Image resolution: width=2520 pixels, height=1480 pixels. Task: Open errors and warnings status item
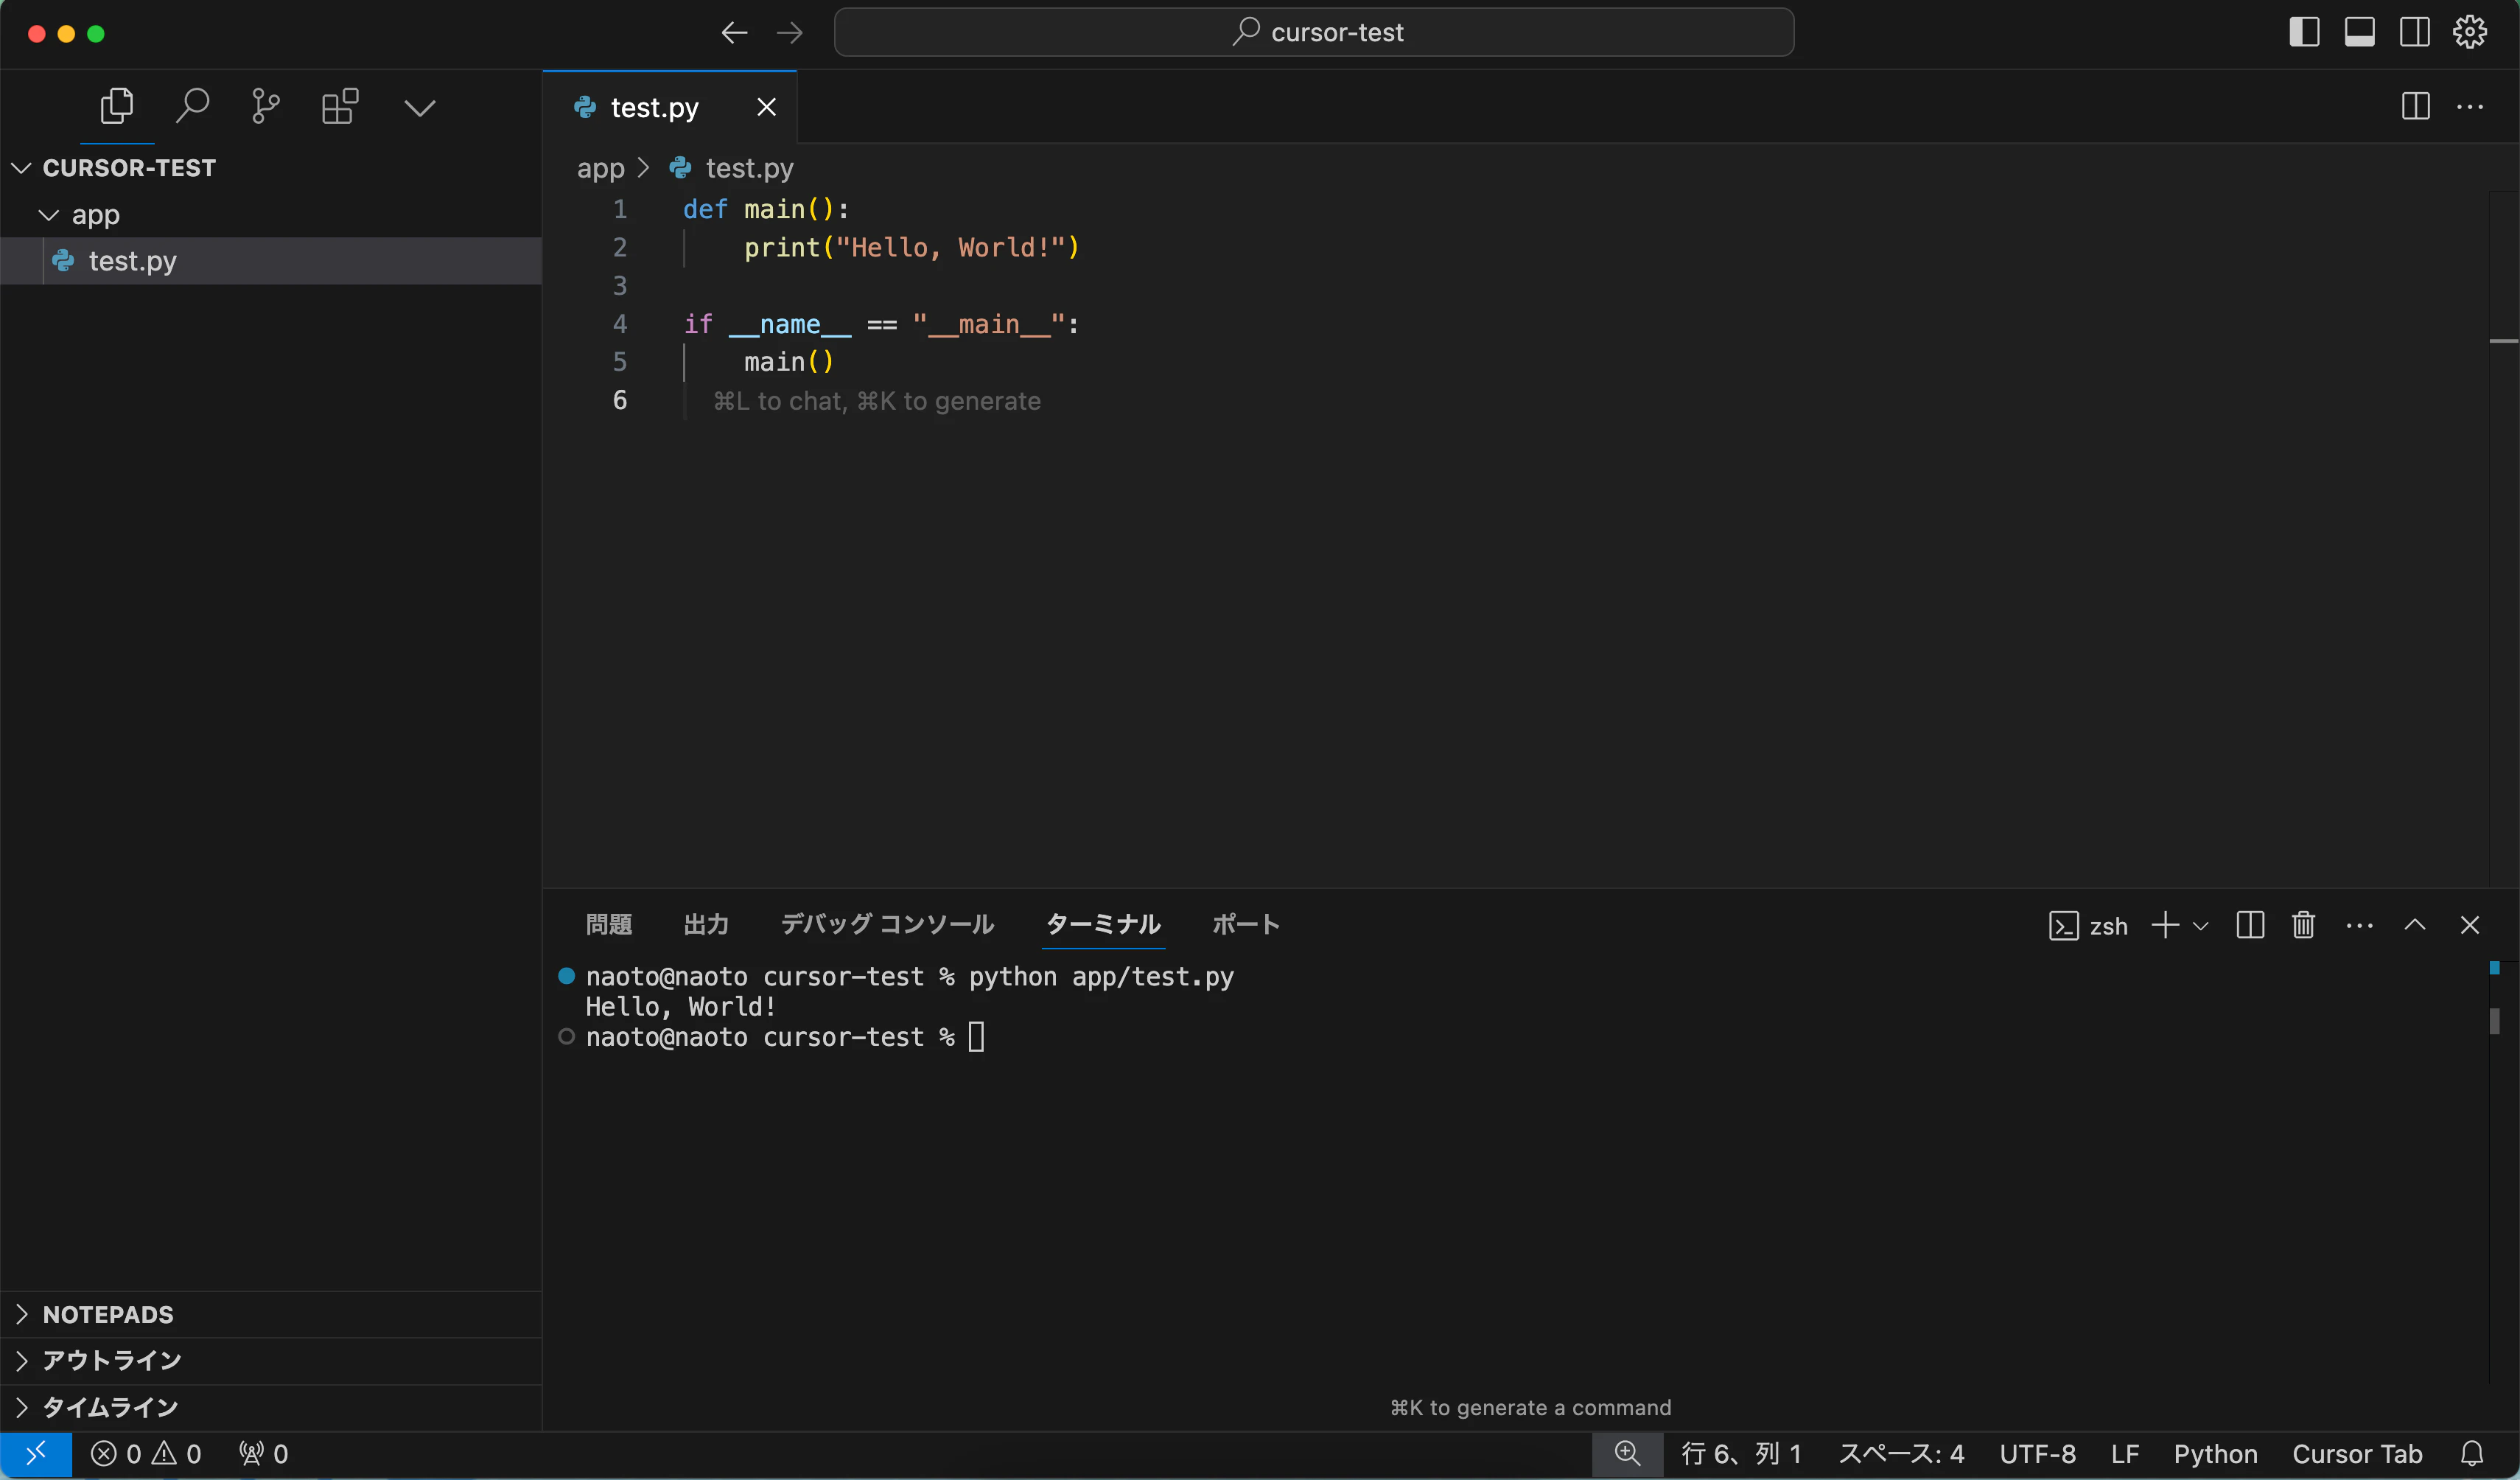146,1454
